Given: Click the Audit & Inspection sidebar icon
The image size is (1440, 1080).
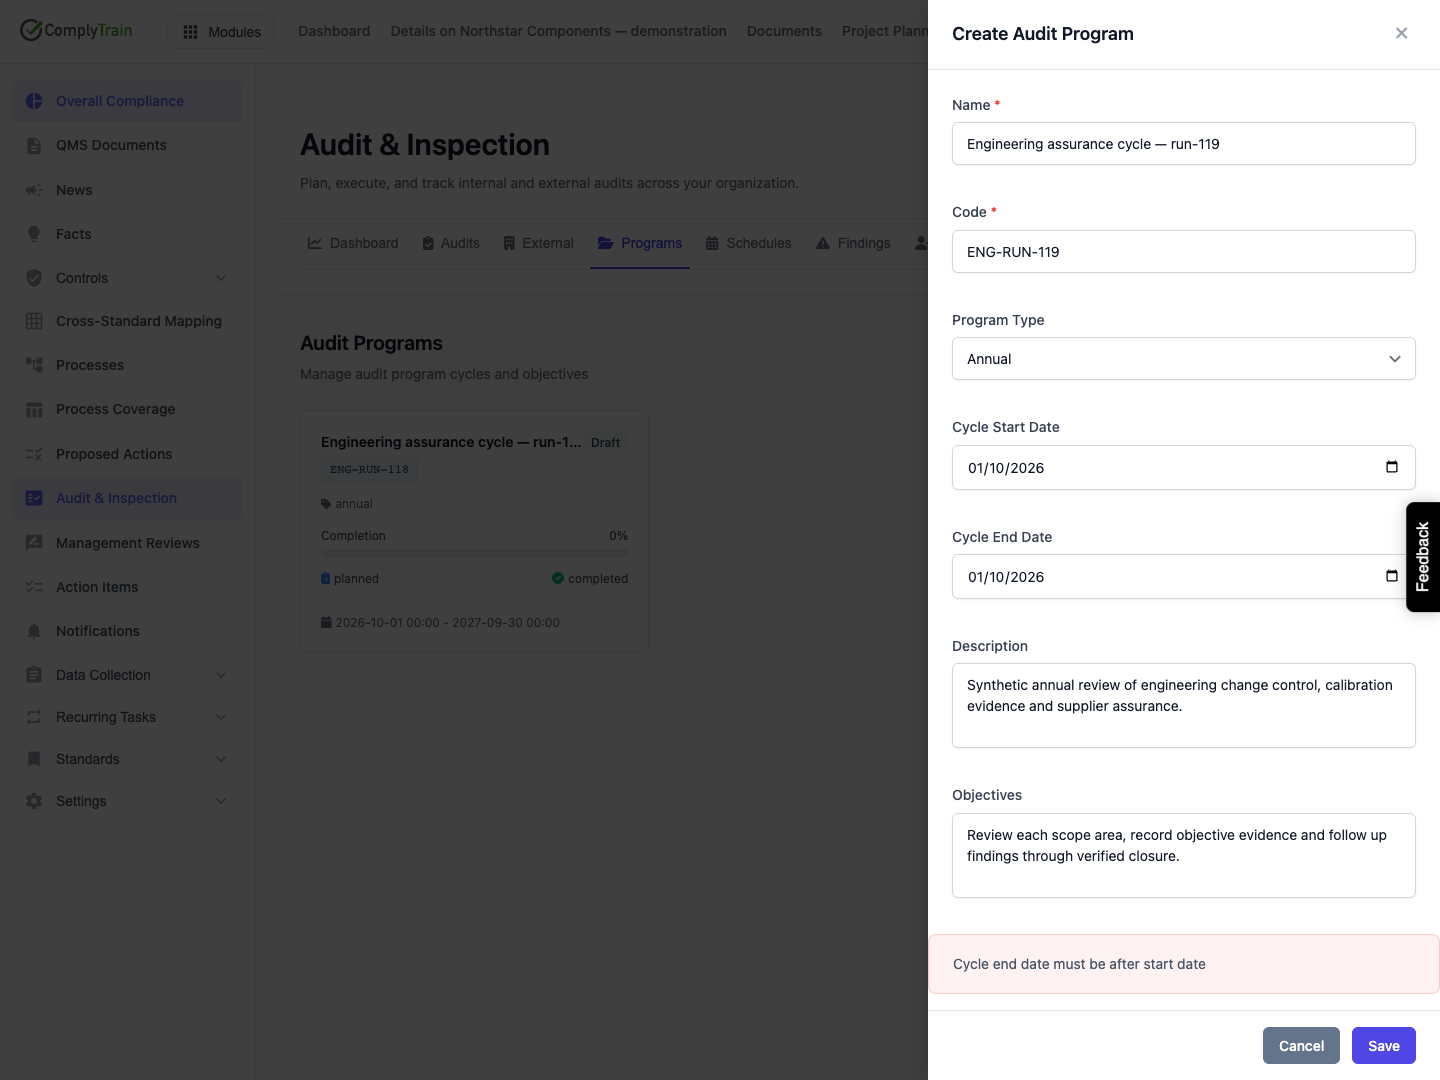Looking at the screenshot, I should click(x=34, y=498).
